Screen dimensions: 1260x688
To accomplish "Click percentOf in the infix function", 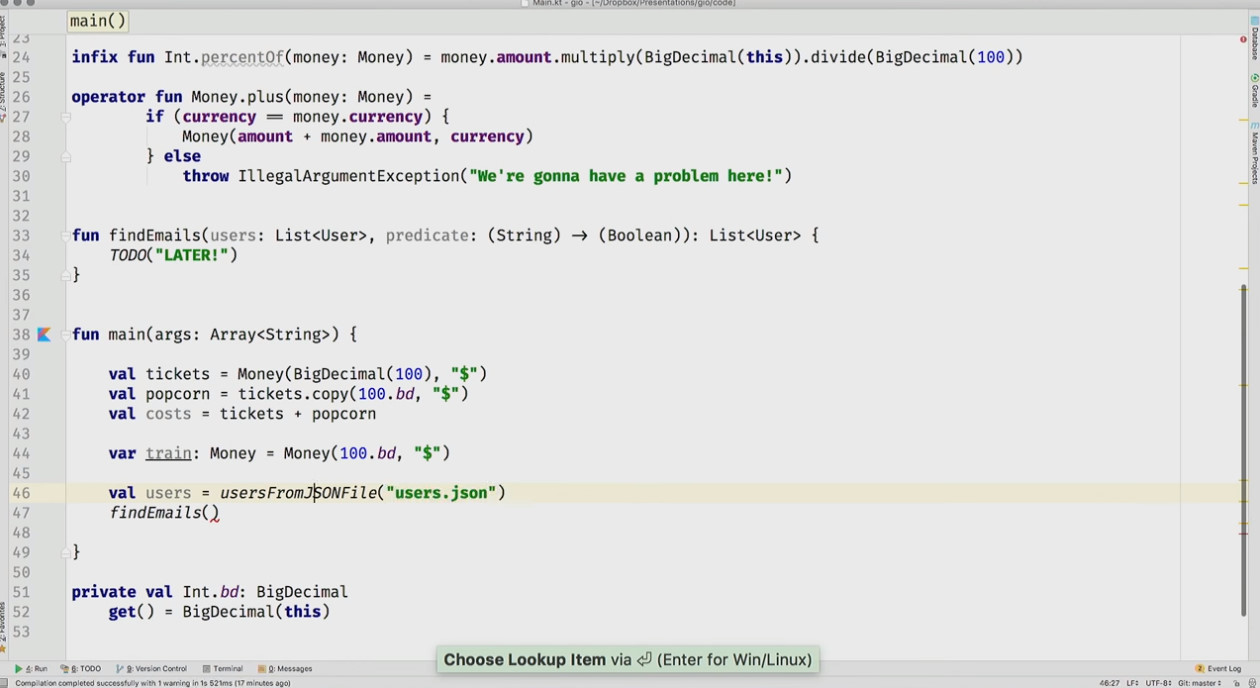I will click(x=242, y=57).
